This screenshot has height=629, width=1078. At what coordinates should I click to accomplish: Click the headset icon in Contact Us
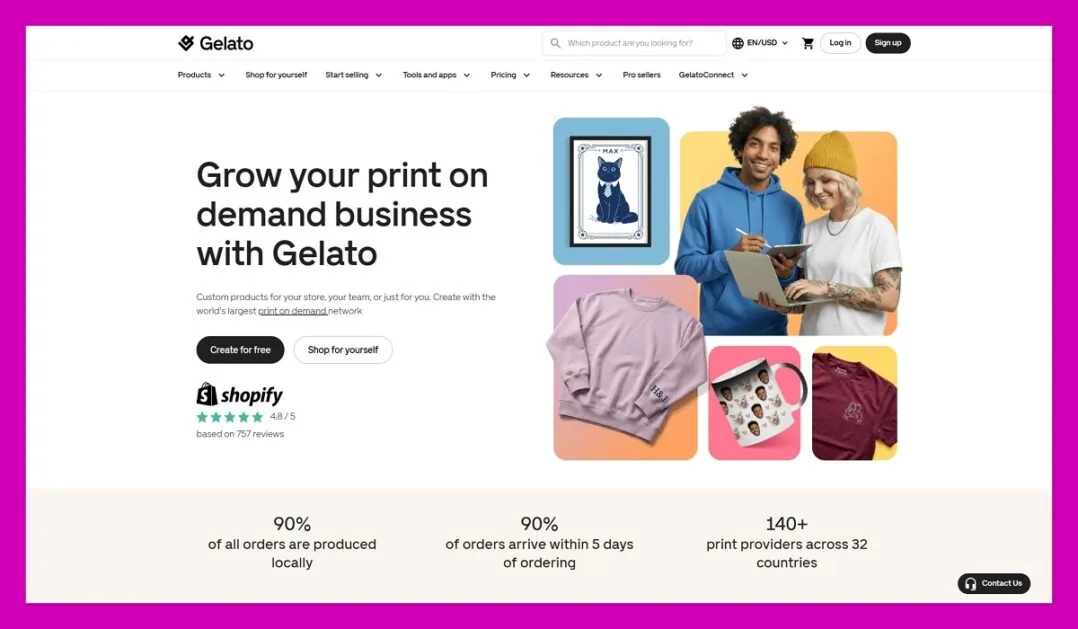pyautogui.click(x=970, y=584)
